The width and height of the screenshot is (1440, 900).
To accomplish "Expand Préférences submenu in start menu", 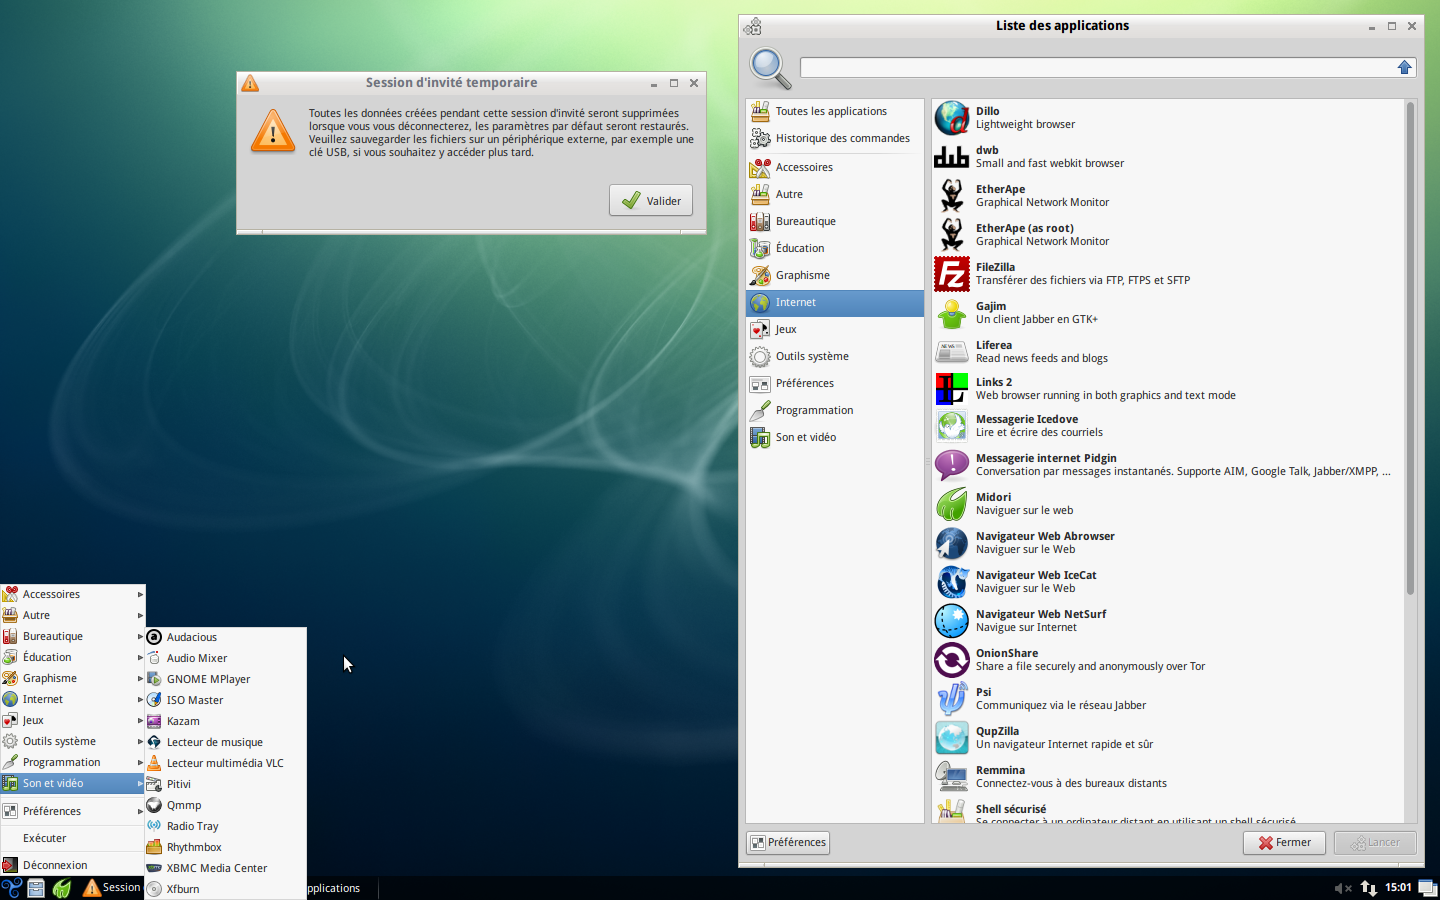I will 73,811.
